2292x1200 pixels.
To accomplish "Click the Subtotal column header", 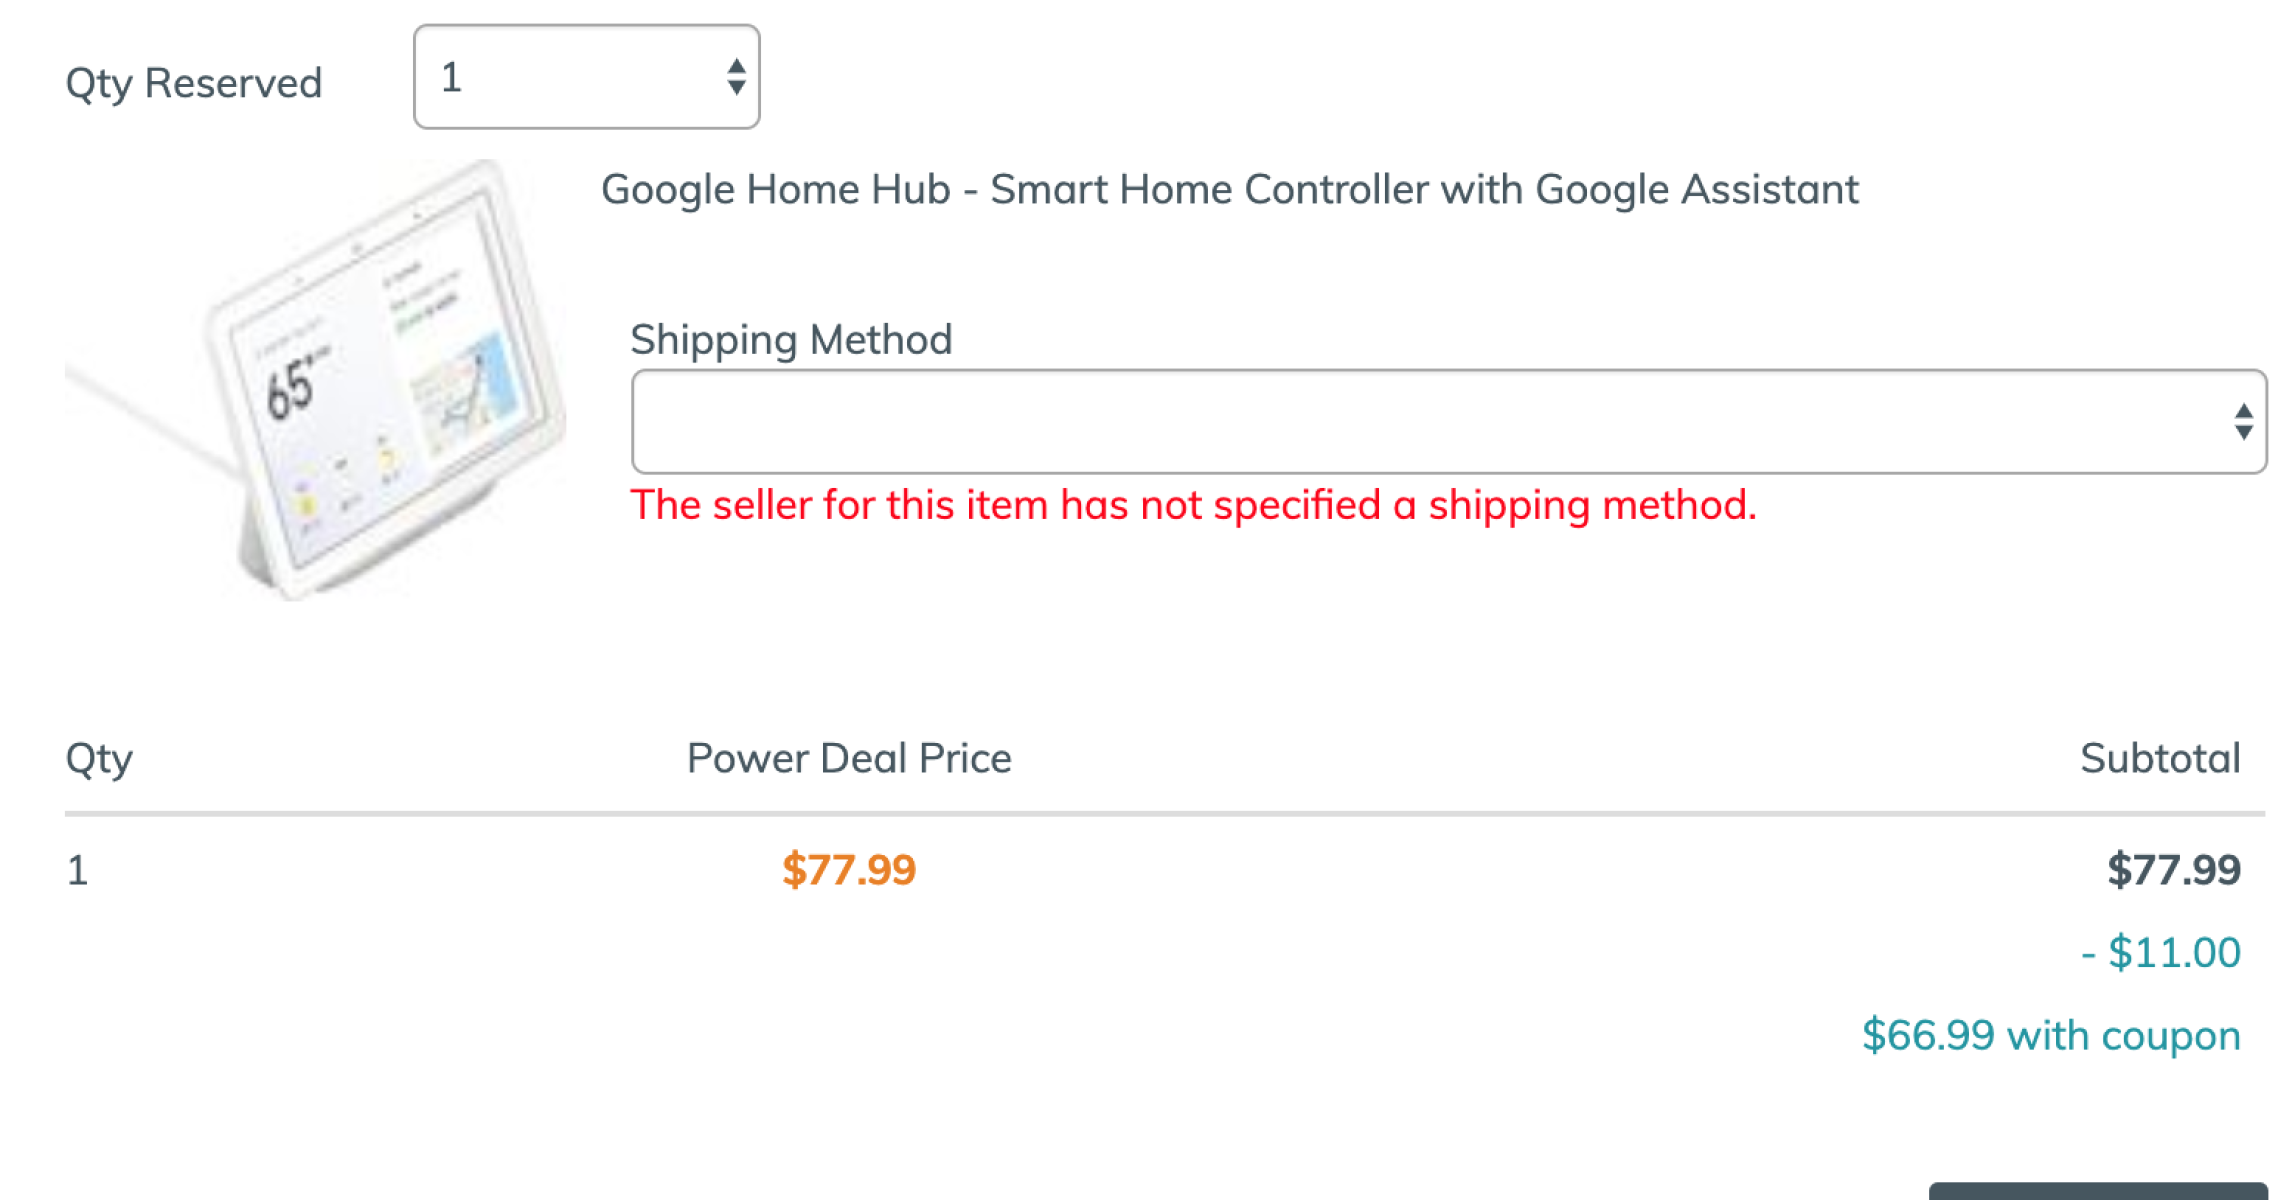I will 2160,759.
